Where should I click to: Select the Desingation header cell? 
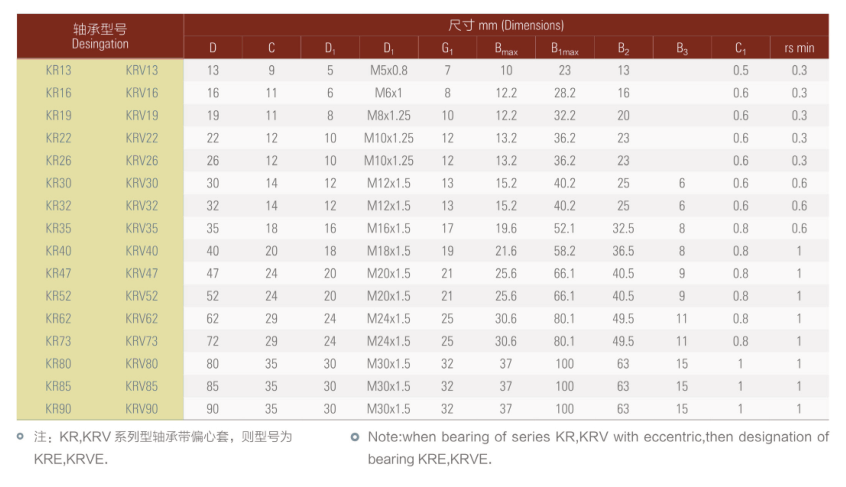pos(100,37)
